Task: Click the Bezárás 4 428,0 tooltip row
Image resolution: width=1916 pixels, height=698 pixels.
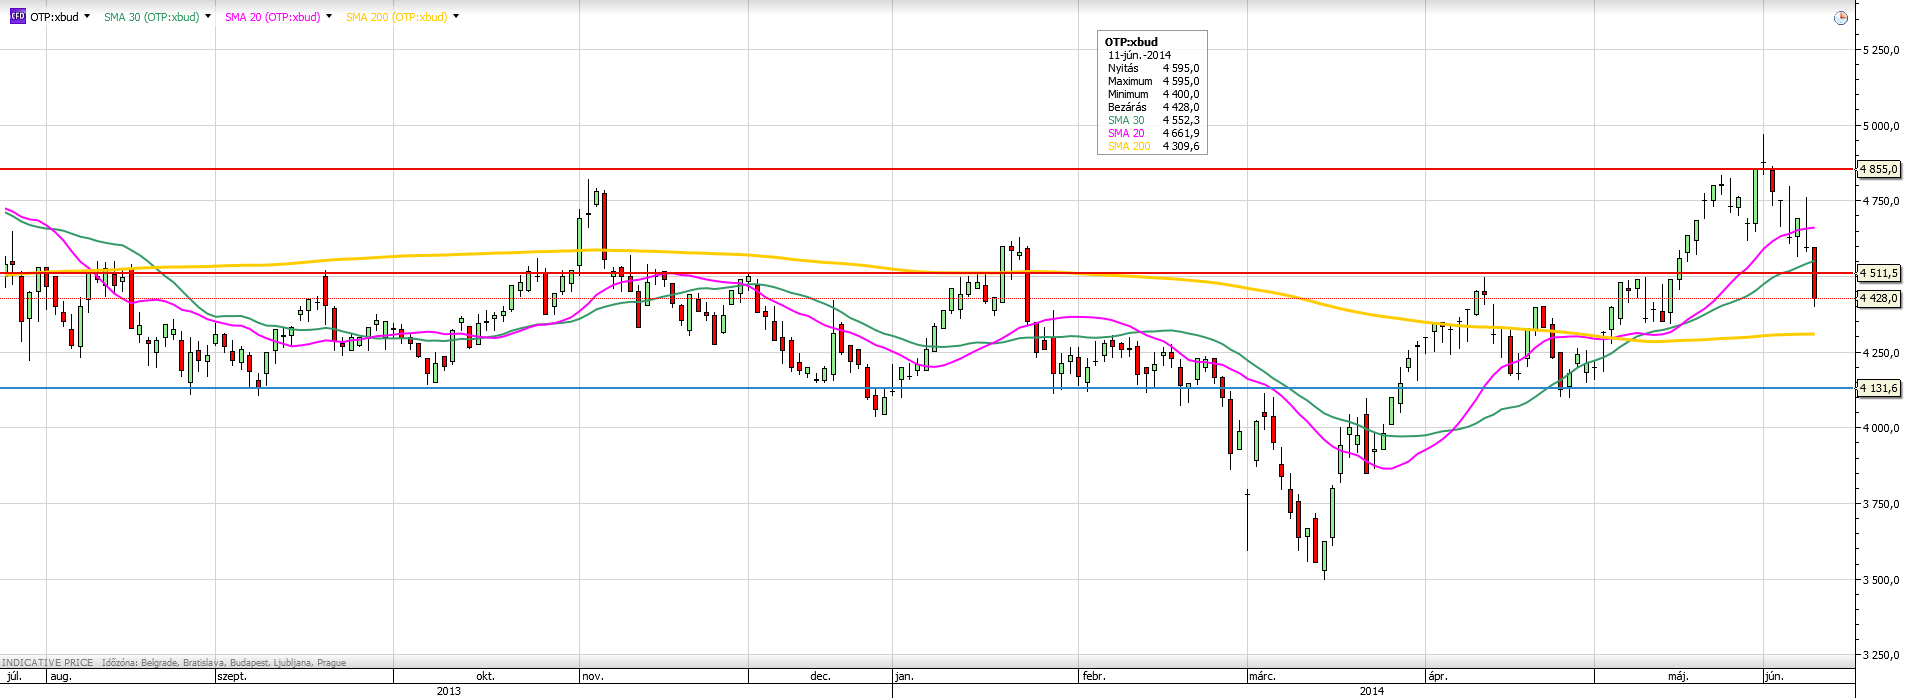Action: pyautogui.click(x=1153, y=107)
